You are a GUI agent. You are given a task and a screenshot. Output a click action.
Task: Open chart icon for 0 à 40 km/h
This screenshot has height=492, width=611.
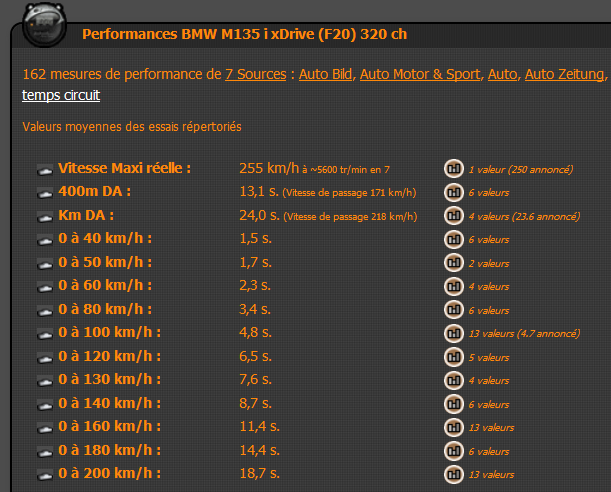(454, 239)
